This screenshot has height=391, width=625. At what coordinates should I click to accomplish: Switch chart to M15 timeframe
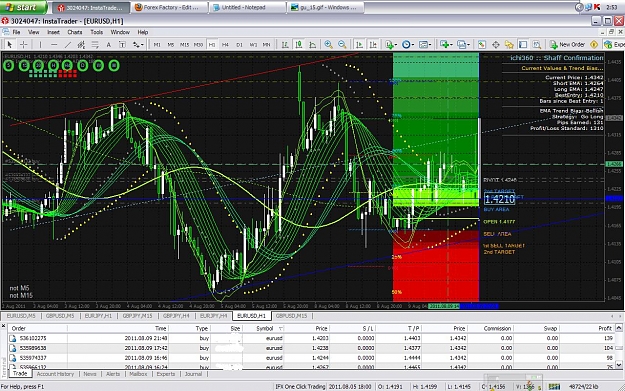[184, 45]
